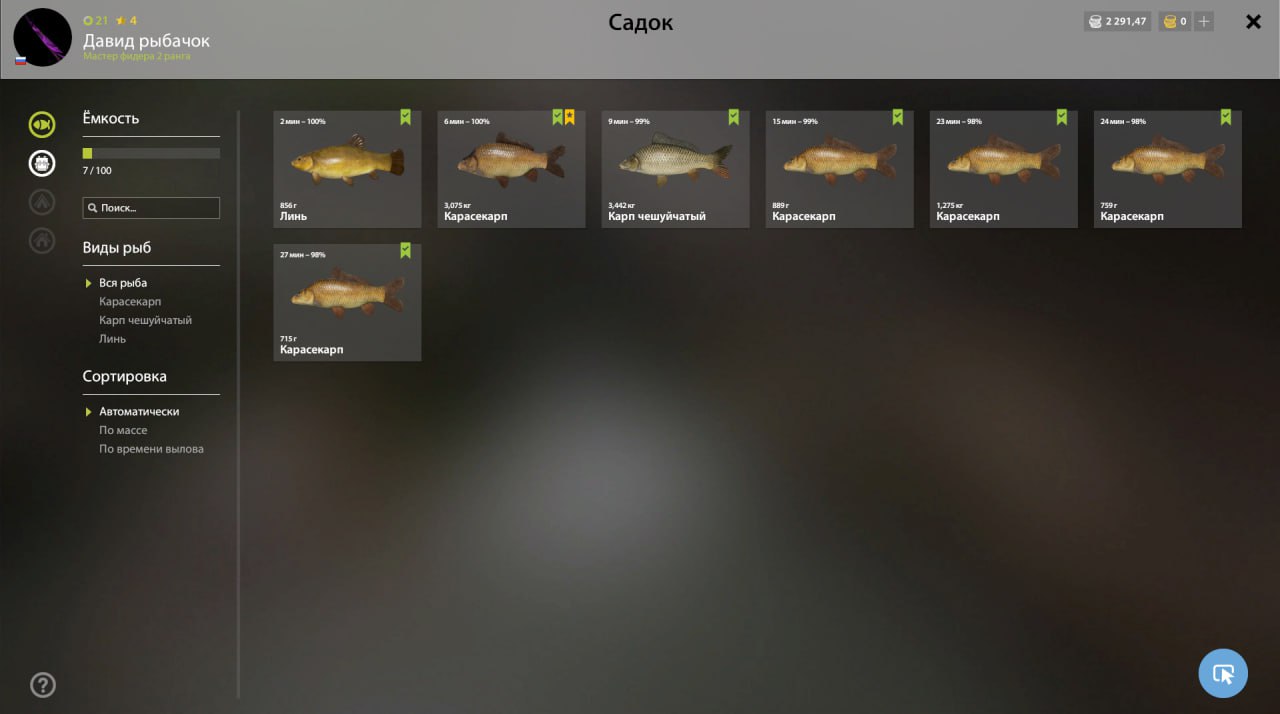Click the Ёмкость capacity progress bar

151,153
